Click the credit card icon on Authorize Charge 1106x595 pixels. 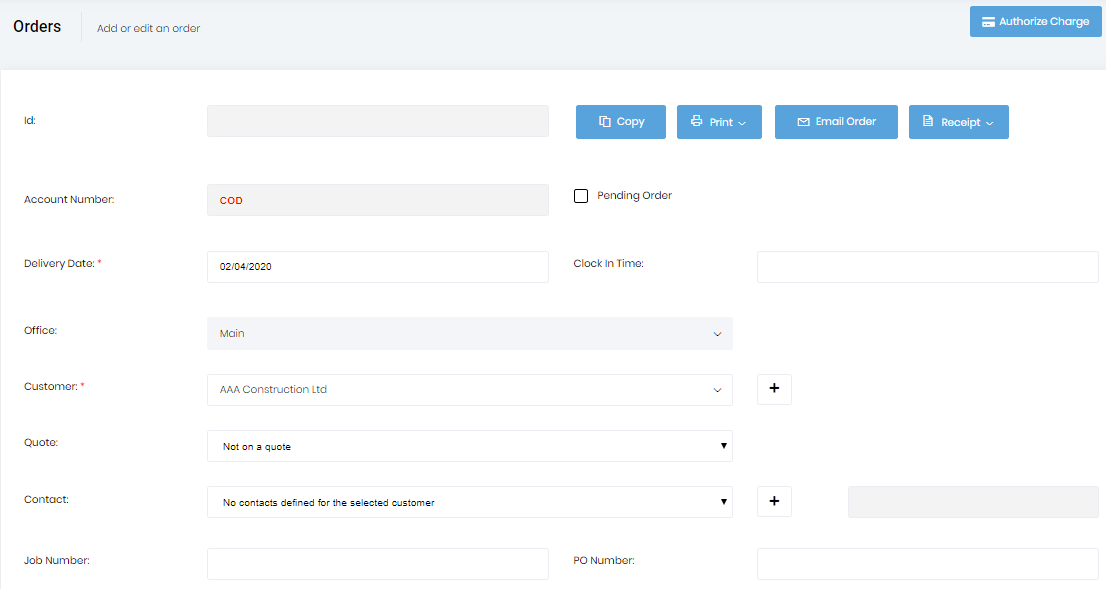click(989, 21)
